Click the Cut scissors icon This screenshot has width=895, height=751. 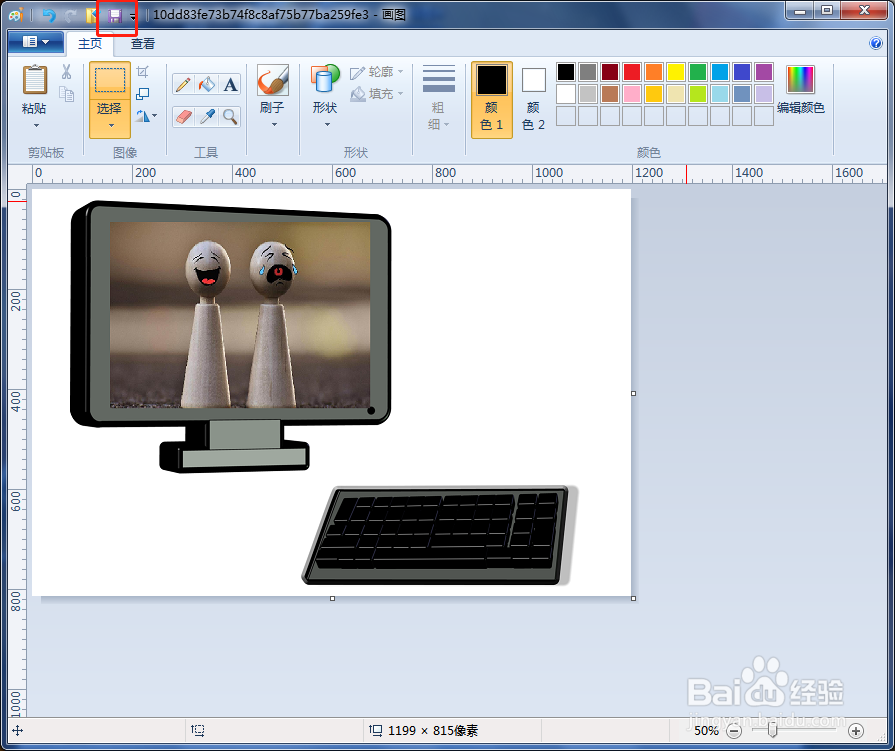66,72
